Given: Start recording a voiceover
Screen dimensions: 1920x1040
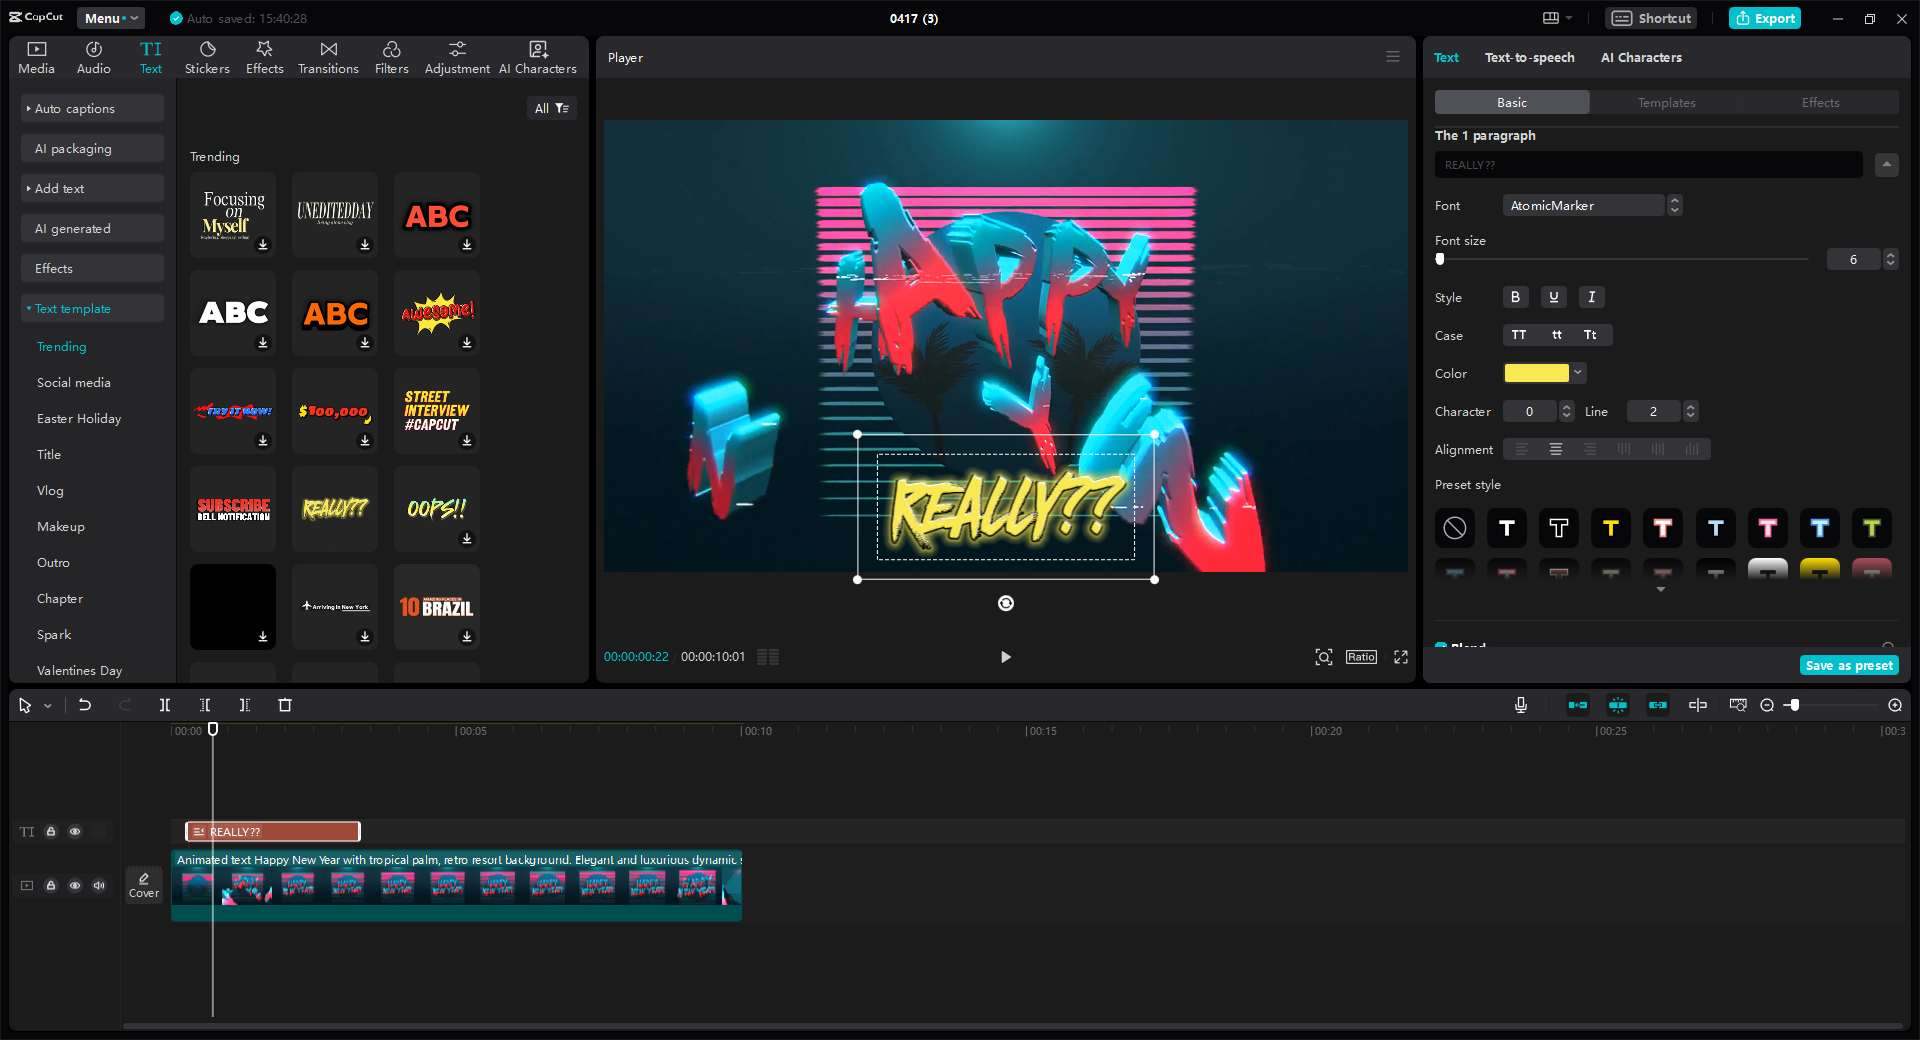Looking at the screenshot, I should tap(1520, 705).
